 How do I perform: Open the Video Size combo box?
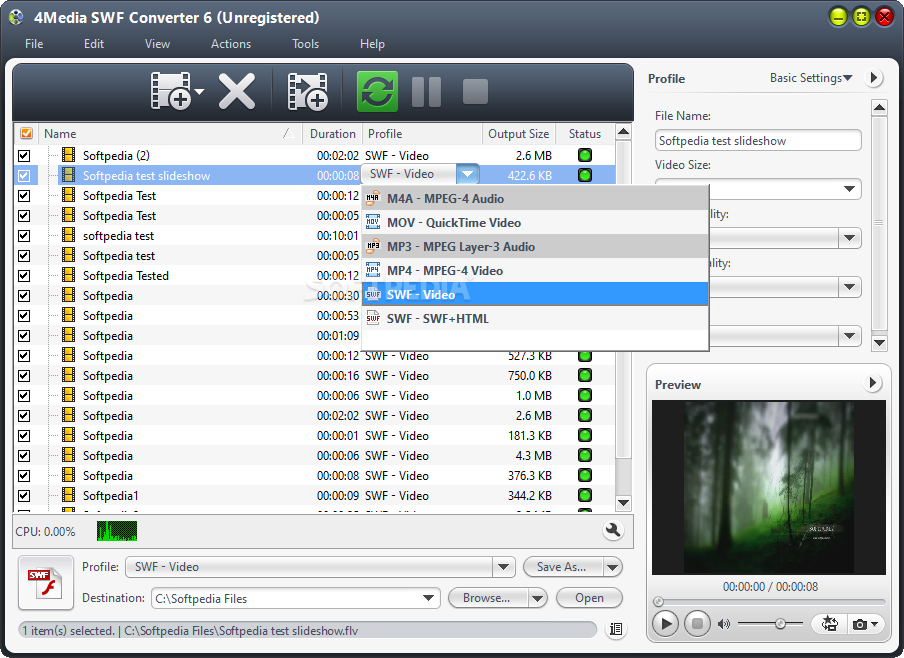[x=758, y=189]
